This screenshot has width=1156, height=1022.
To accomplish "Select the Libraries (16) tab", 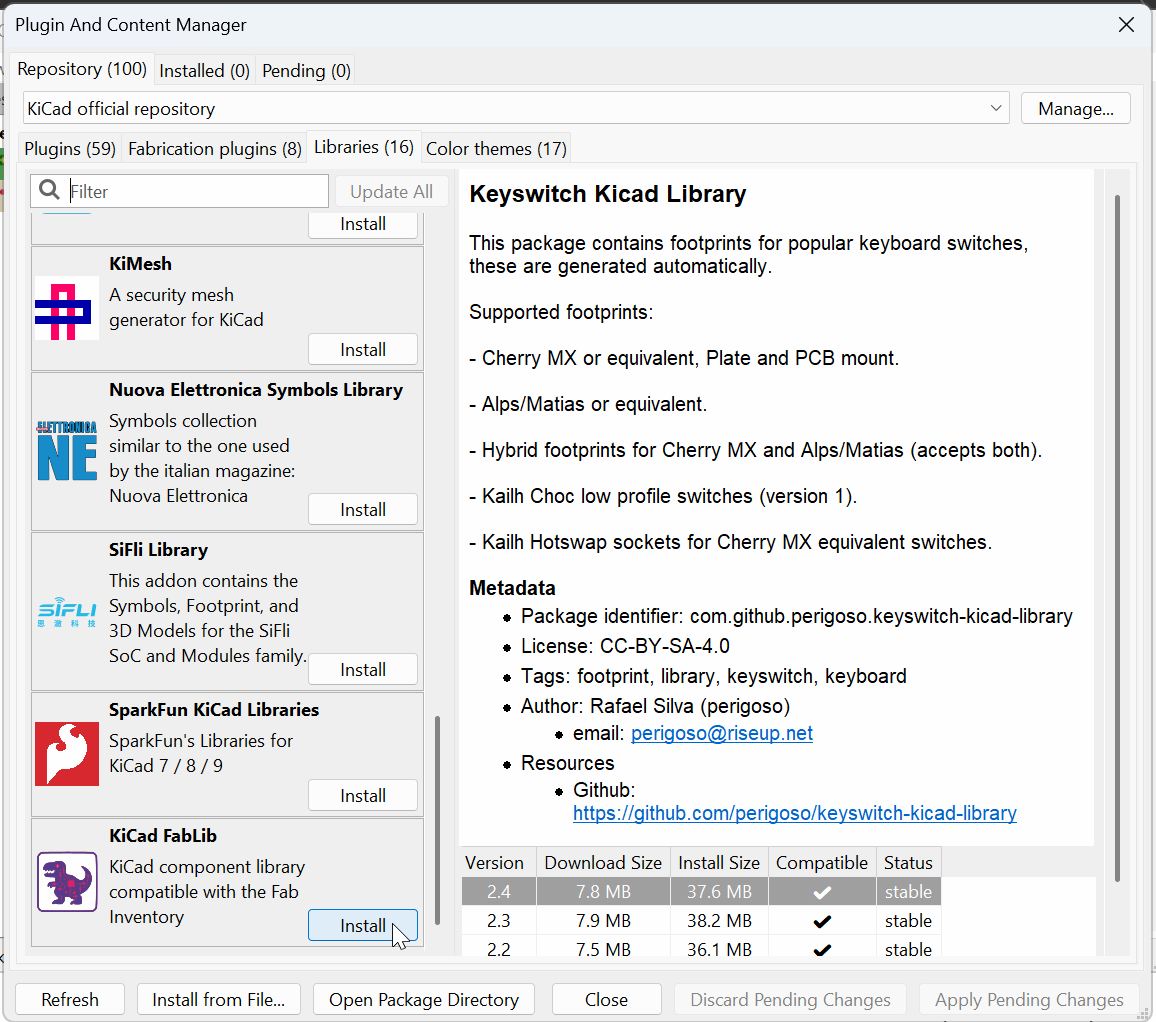I will click(363, 147).
